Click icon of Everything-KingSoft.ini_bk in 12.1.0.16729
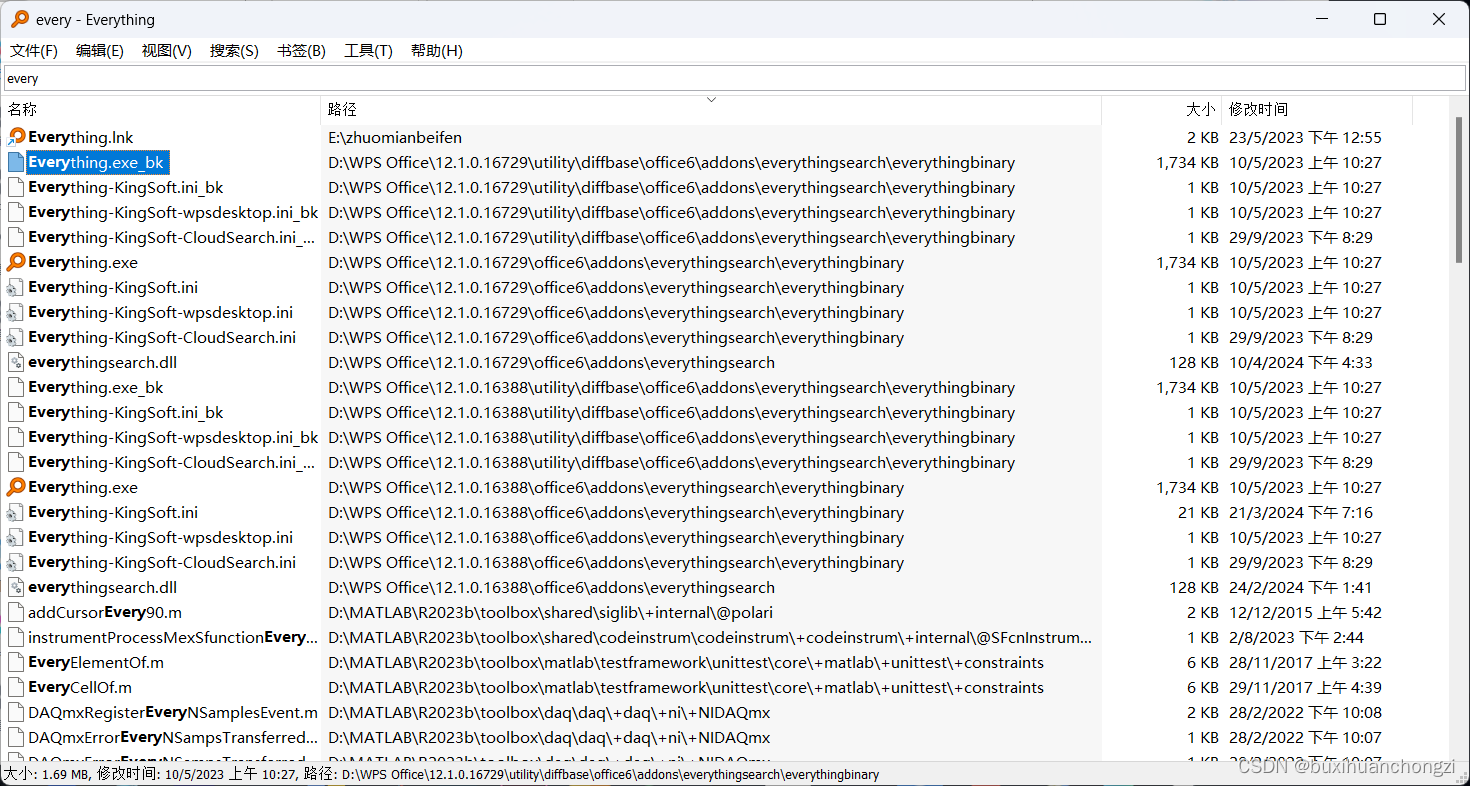Viewport: 1470px width, 786px height. tap(16, 187)
